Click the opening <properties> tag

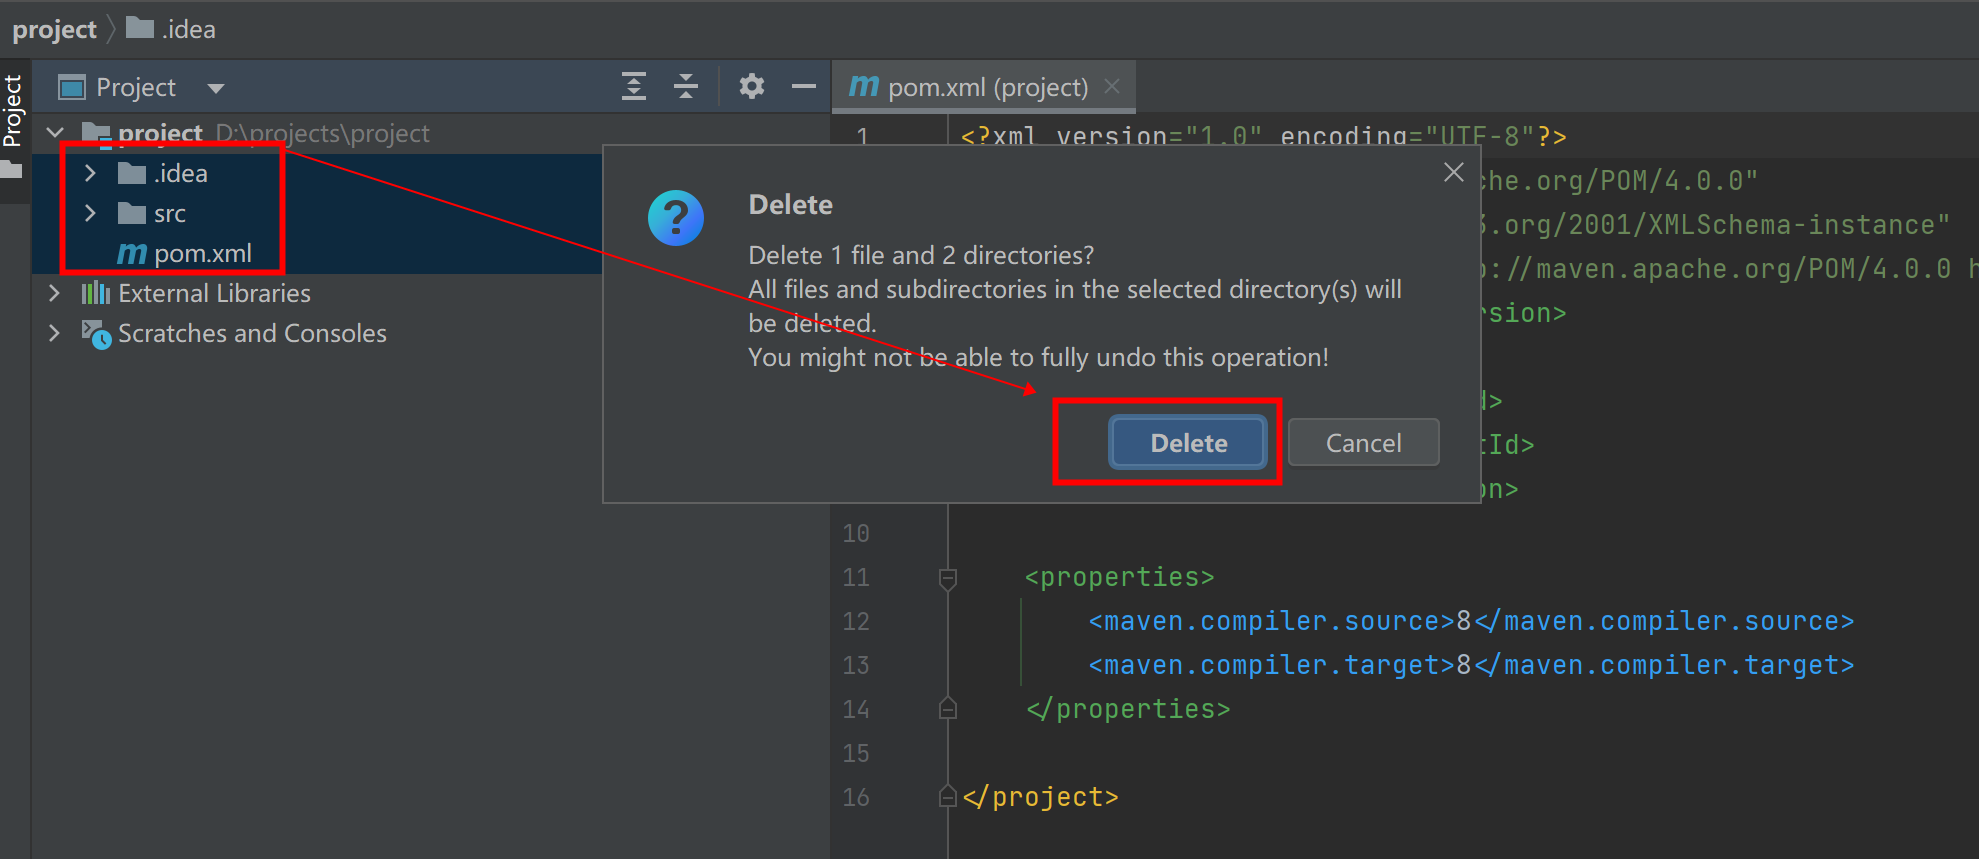[1119, 577]
